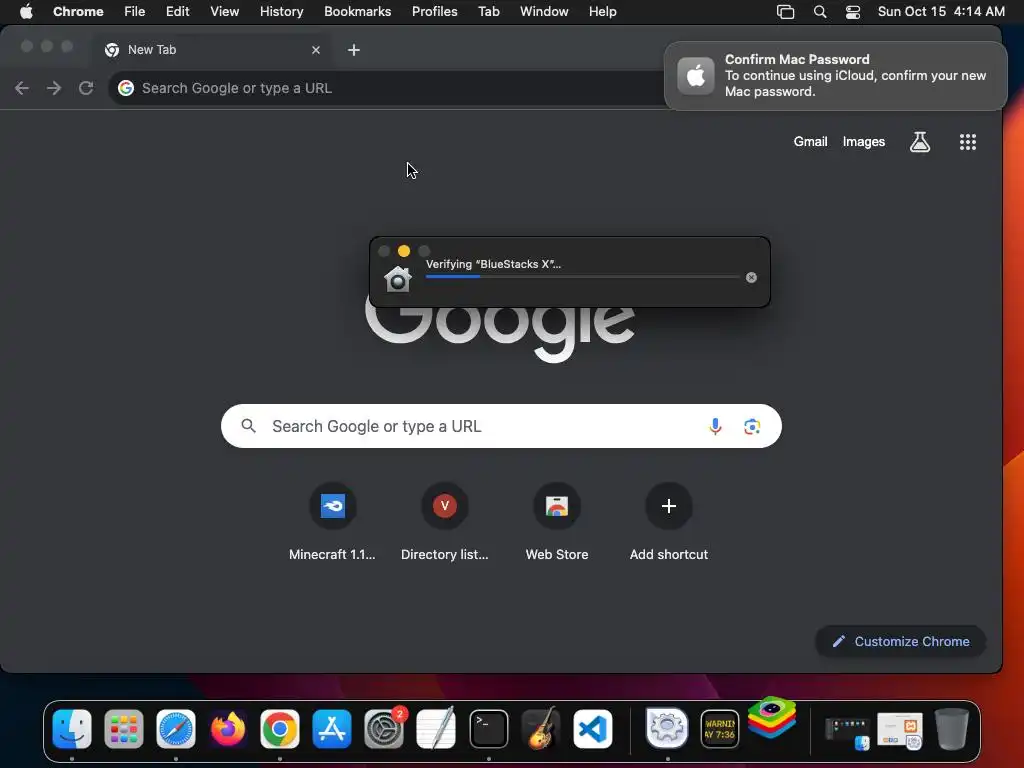Screen dimensions: 1024x768
Task: Open Terminal from the Dock
Action: [x=488, y=728]
